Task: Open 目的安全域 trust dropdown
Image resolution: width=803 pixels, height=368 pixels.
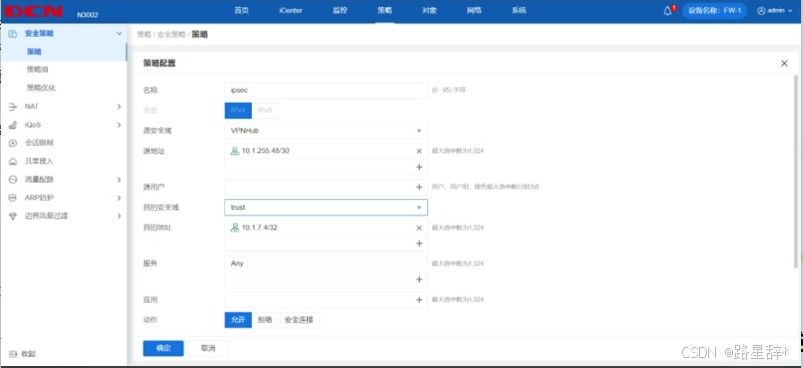Action: [326, 207]
